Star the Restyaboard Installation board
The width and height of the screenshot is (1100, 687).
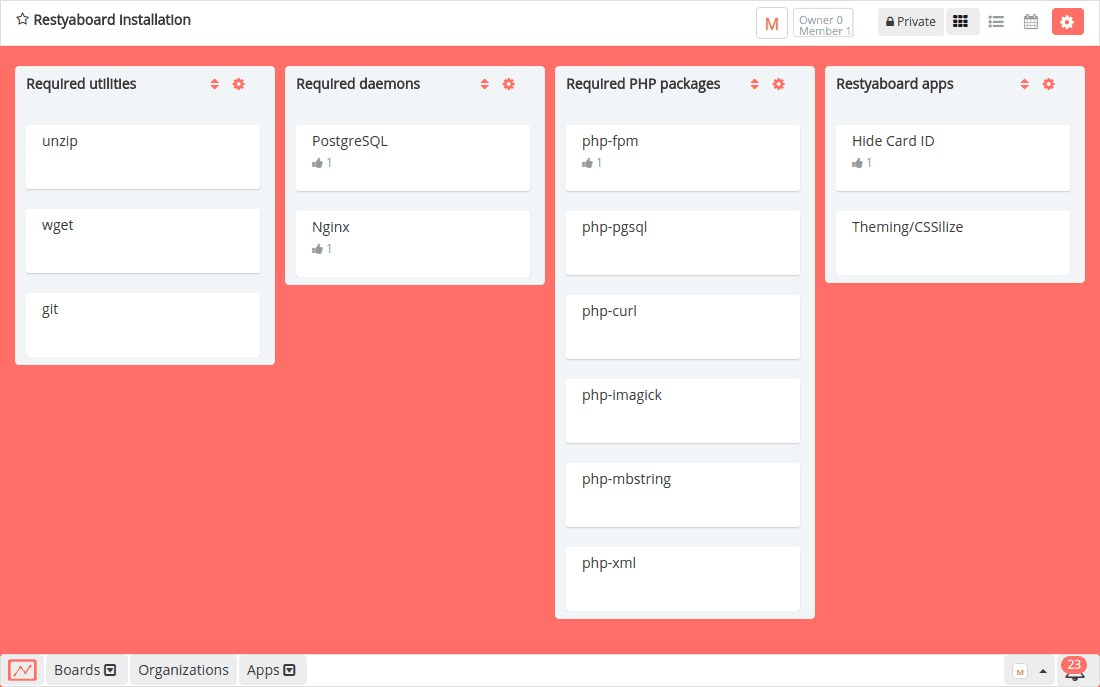point(22,20)
